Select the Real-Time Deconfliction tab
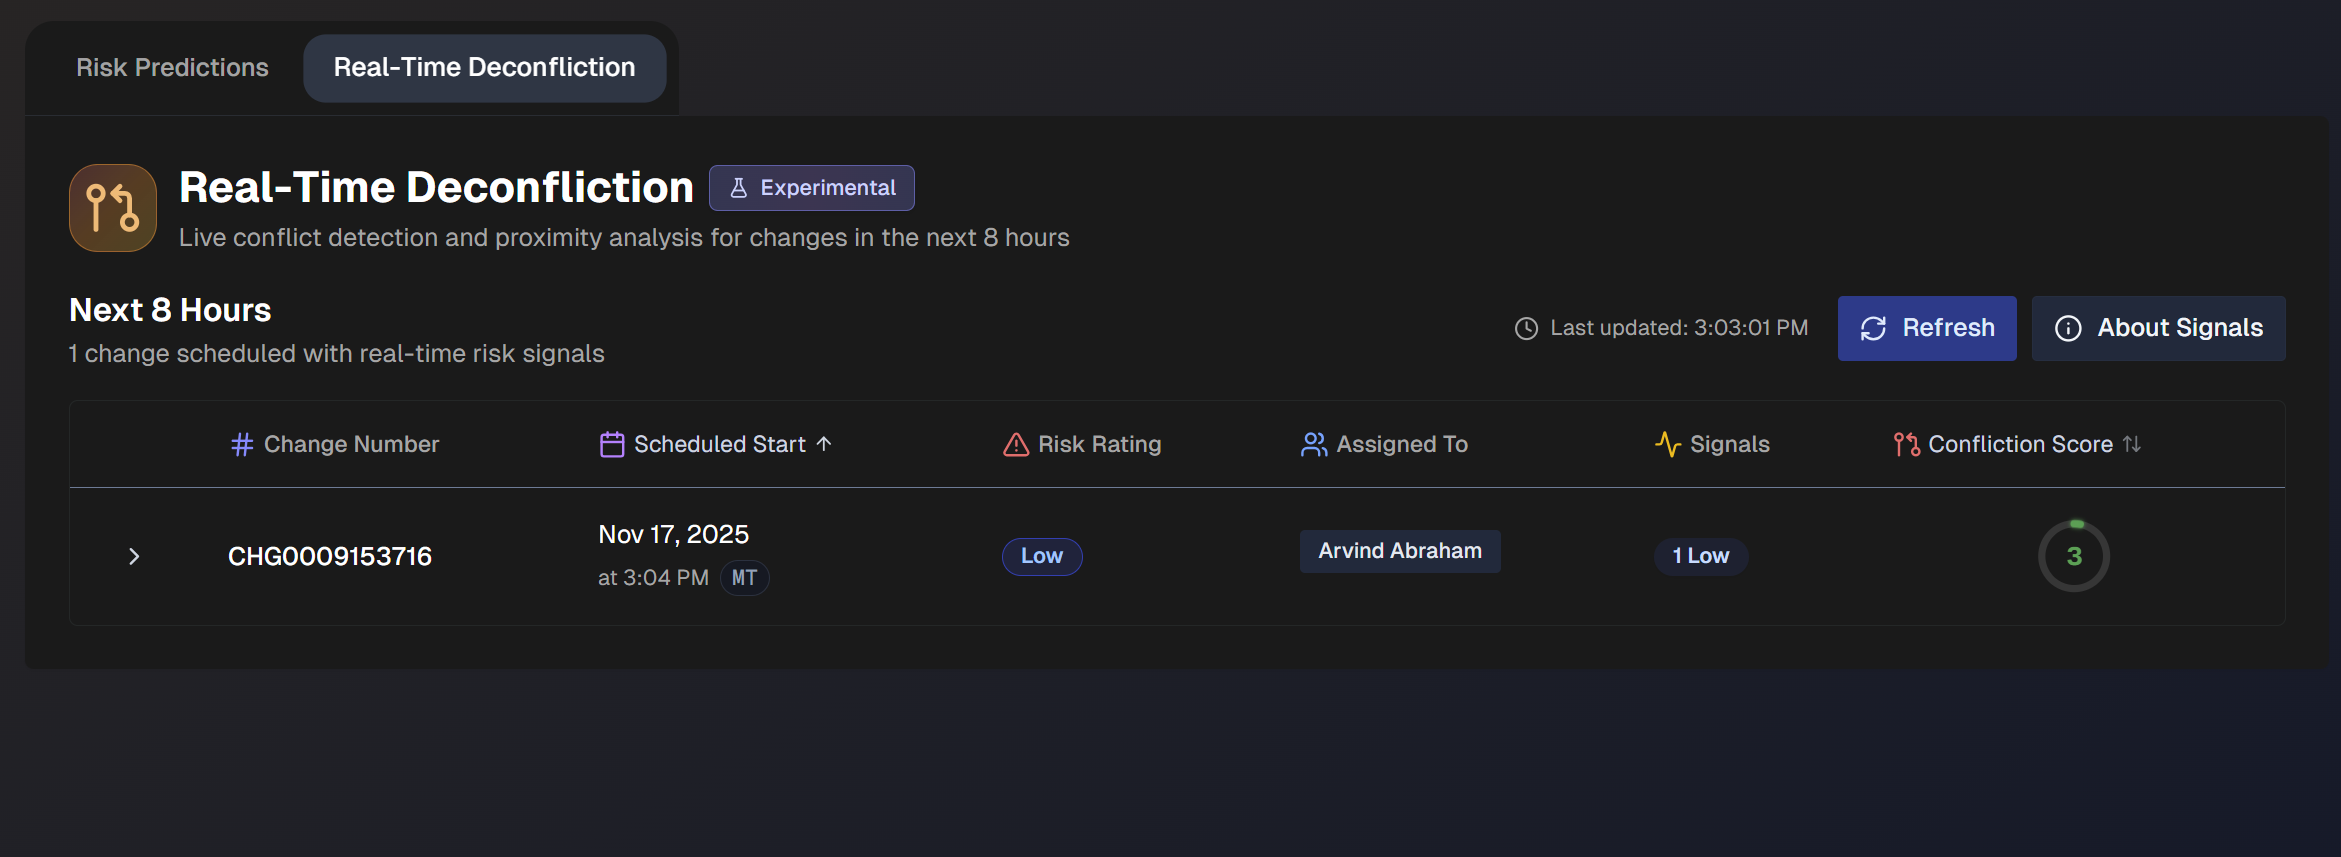 pos(484,67)
